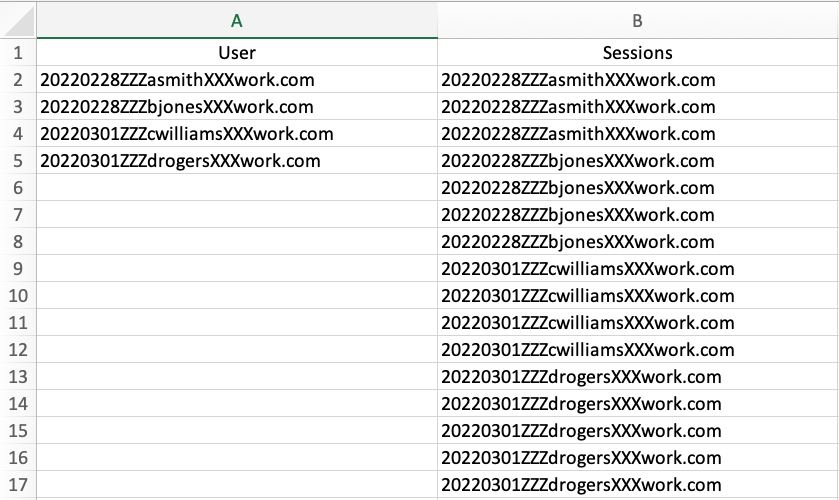
Task: Select row 13 header
Action: tap(18, 377)
